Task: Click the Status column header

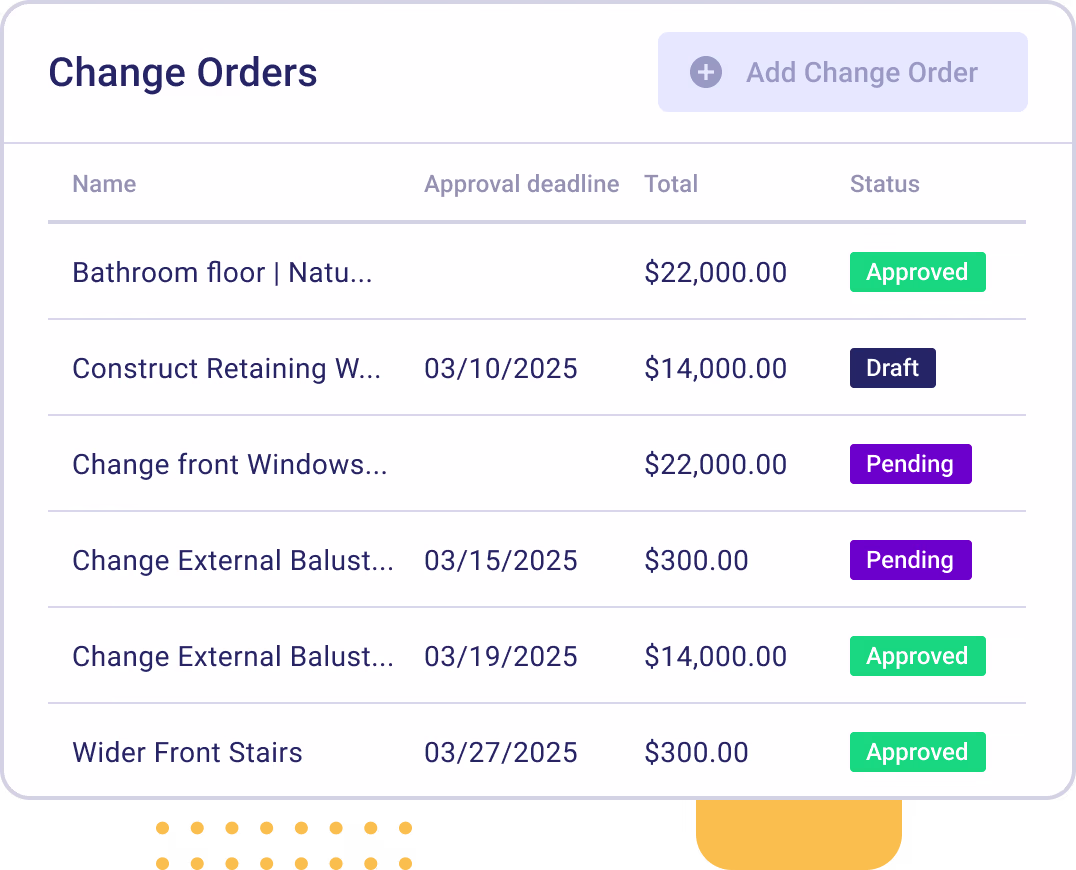Action: [x=885, y=184]
